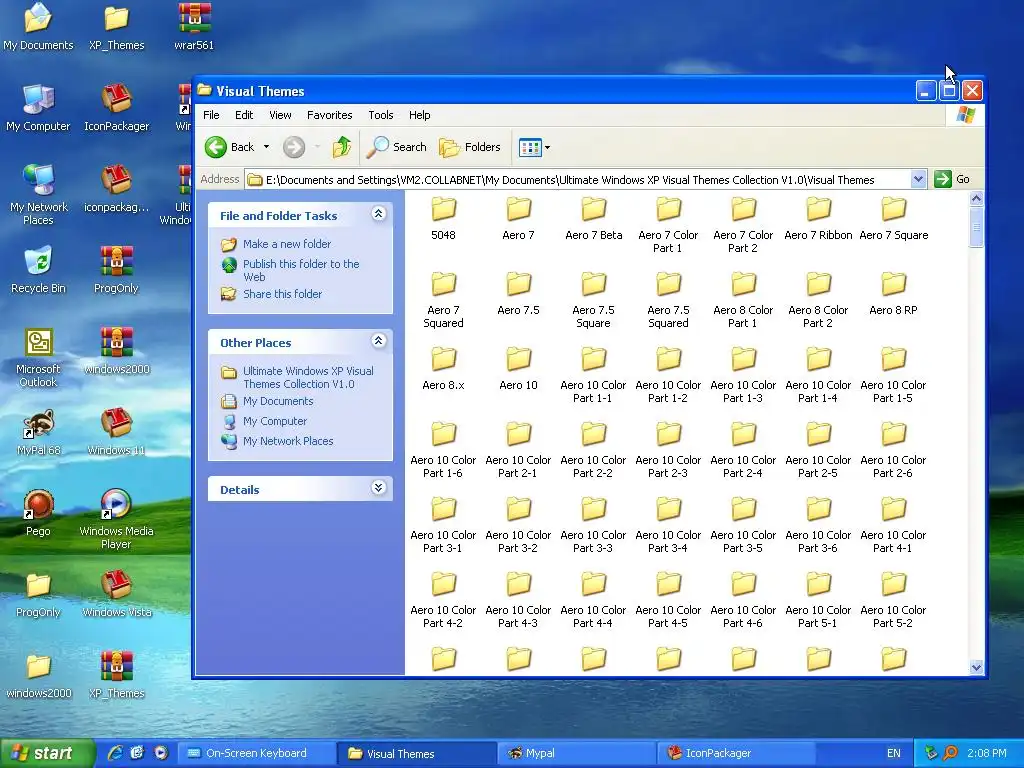Select Windows Media Player desktop shortcut
This screenshot has width=1024, height=768.
(116, 519)
